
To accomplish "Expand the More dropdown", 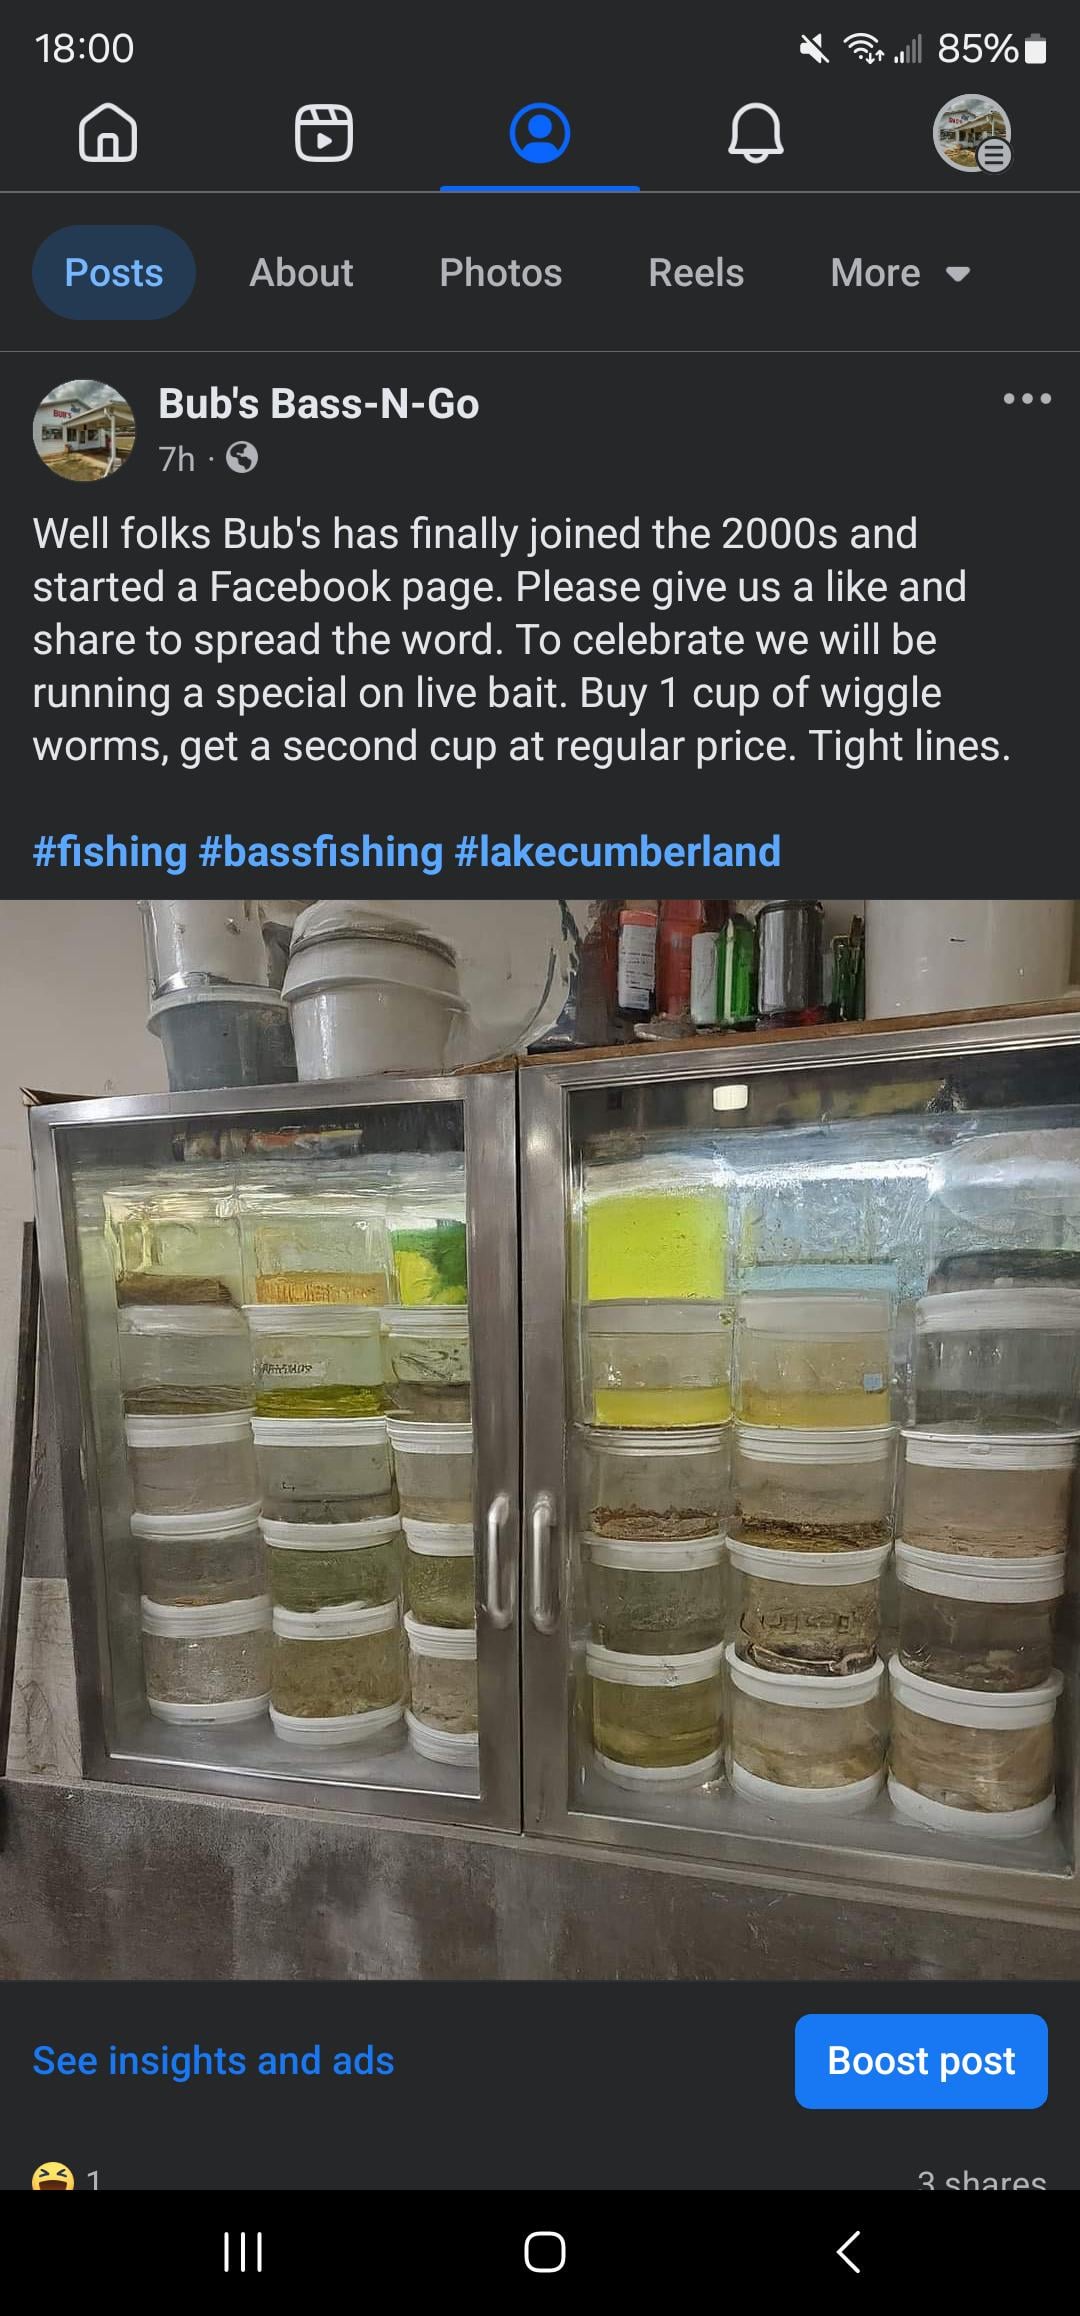I will 900,273.
